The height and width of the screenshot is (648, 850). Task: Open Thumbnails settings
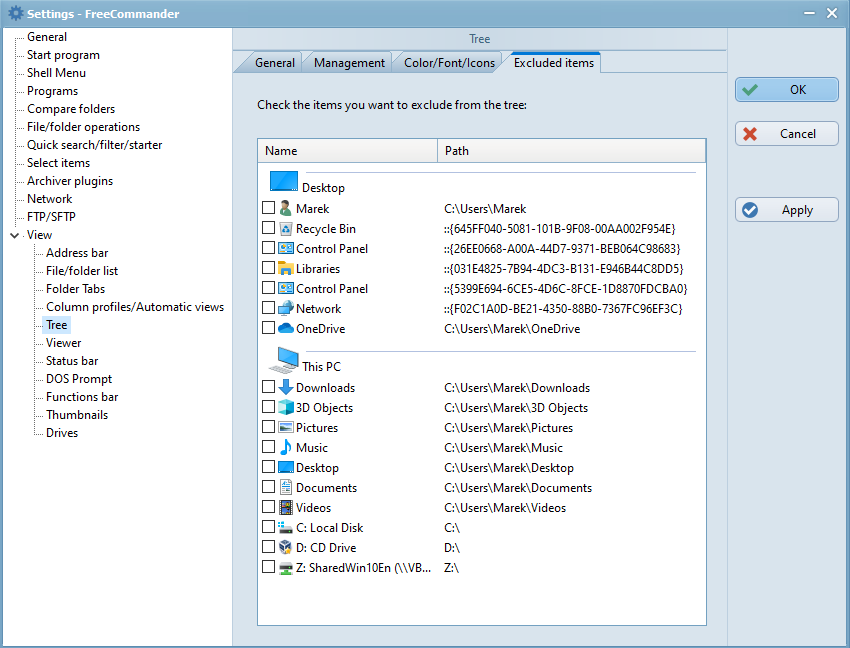[77, 415]
